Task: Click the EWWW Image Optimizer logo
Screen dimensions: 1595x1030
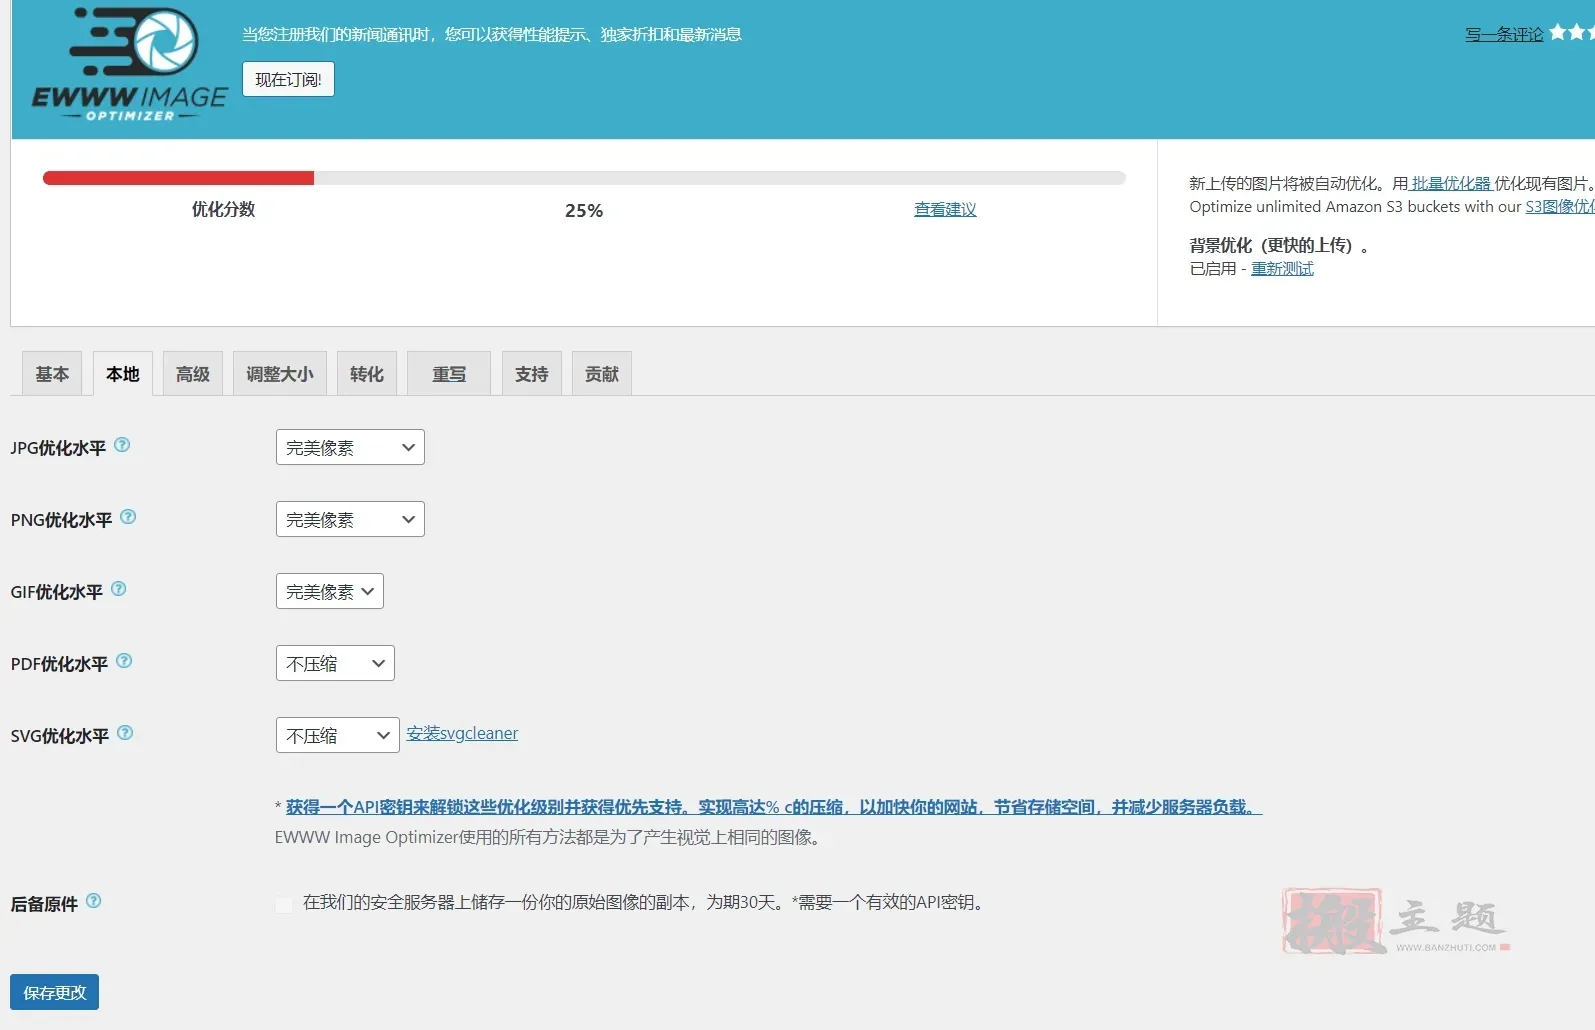Action: [x=130, y=66]
